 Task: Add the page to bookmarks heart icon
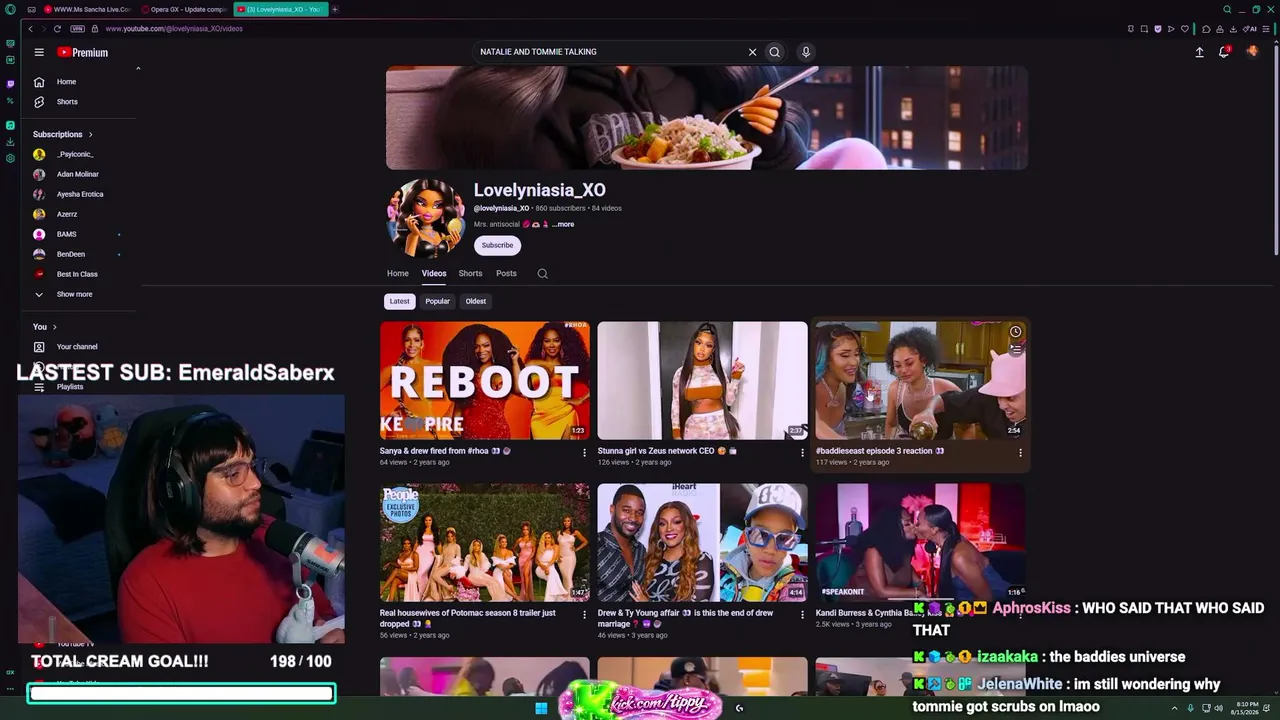click(1185, 29)
